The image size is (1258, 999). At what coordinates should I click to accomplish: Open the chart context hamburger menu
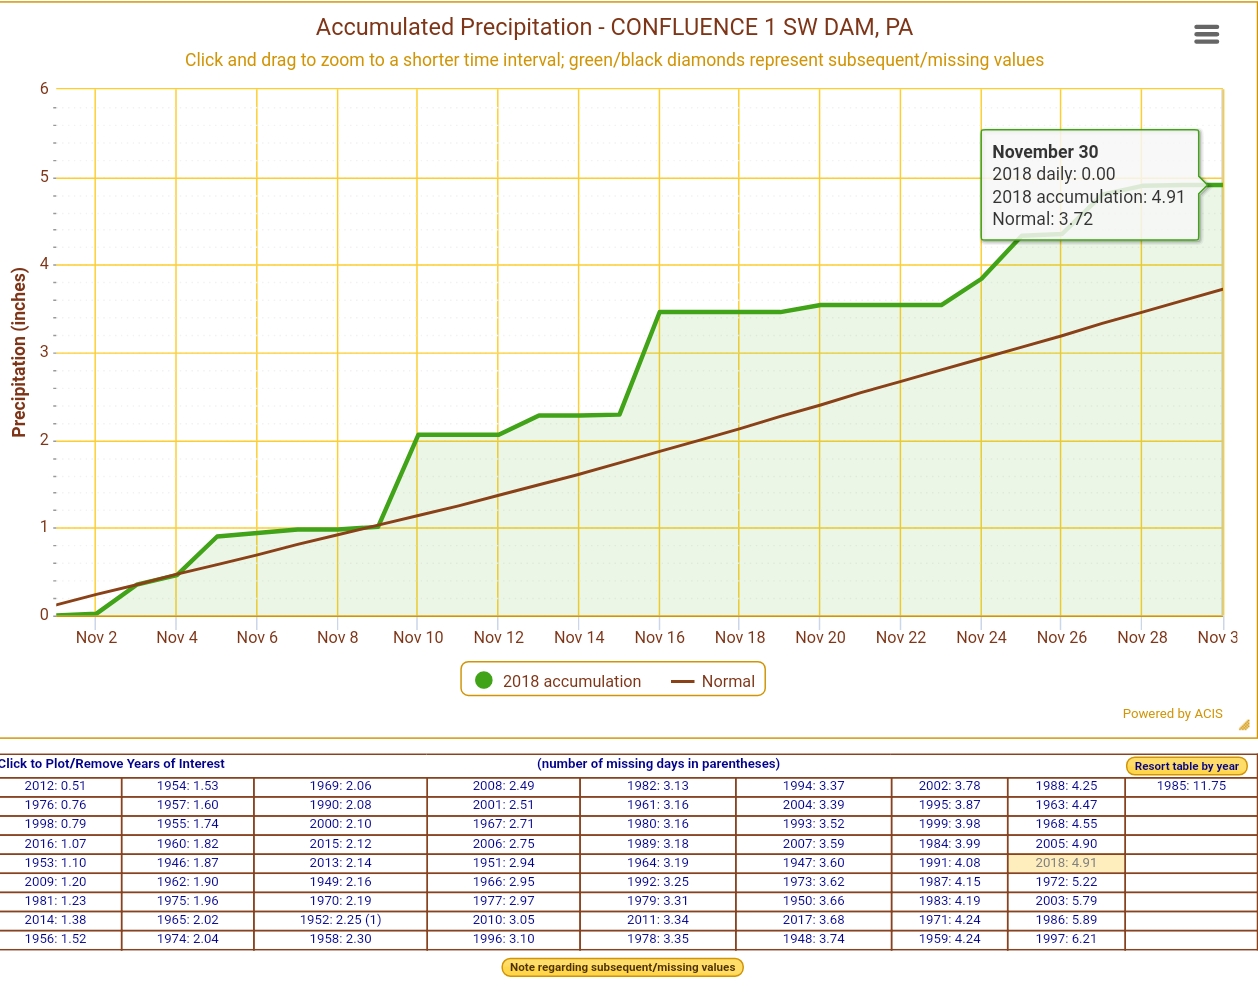[1206, 35]
